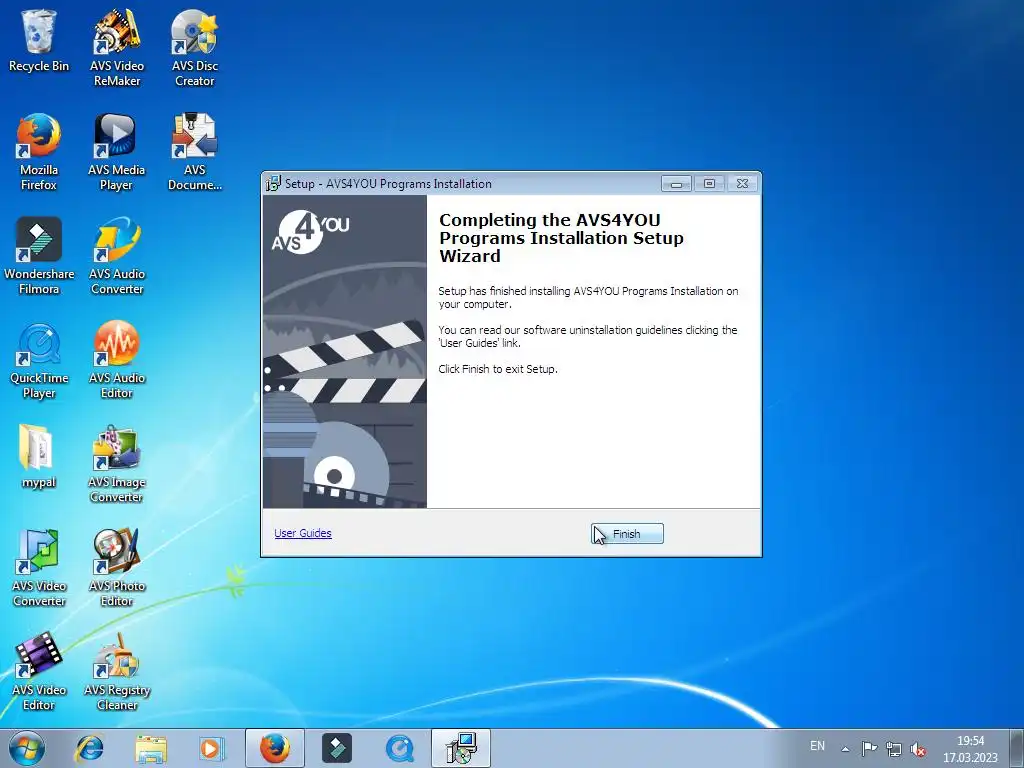
Task: Open Windows Explorer from the taskbar
Action: (151, 748)
